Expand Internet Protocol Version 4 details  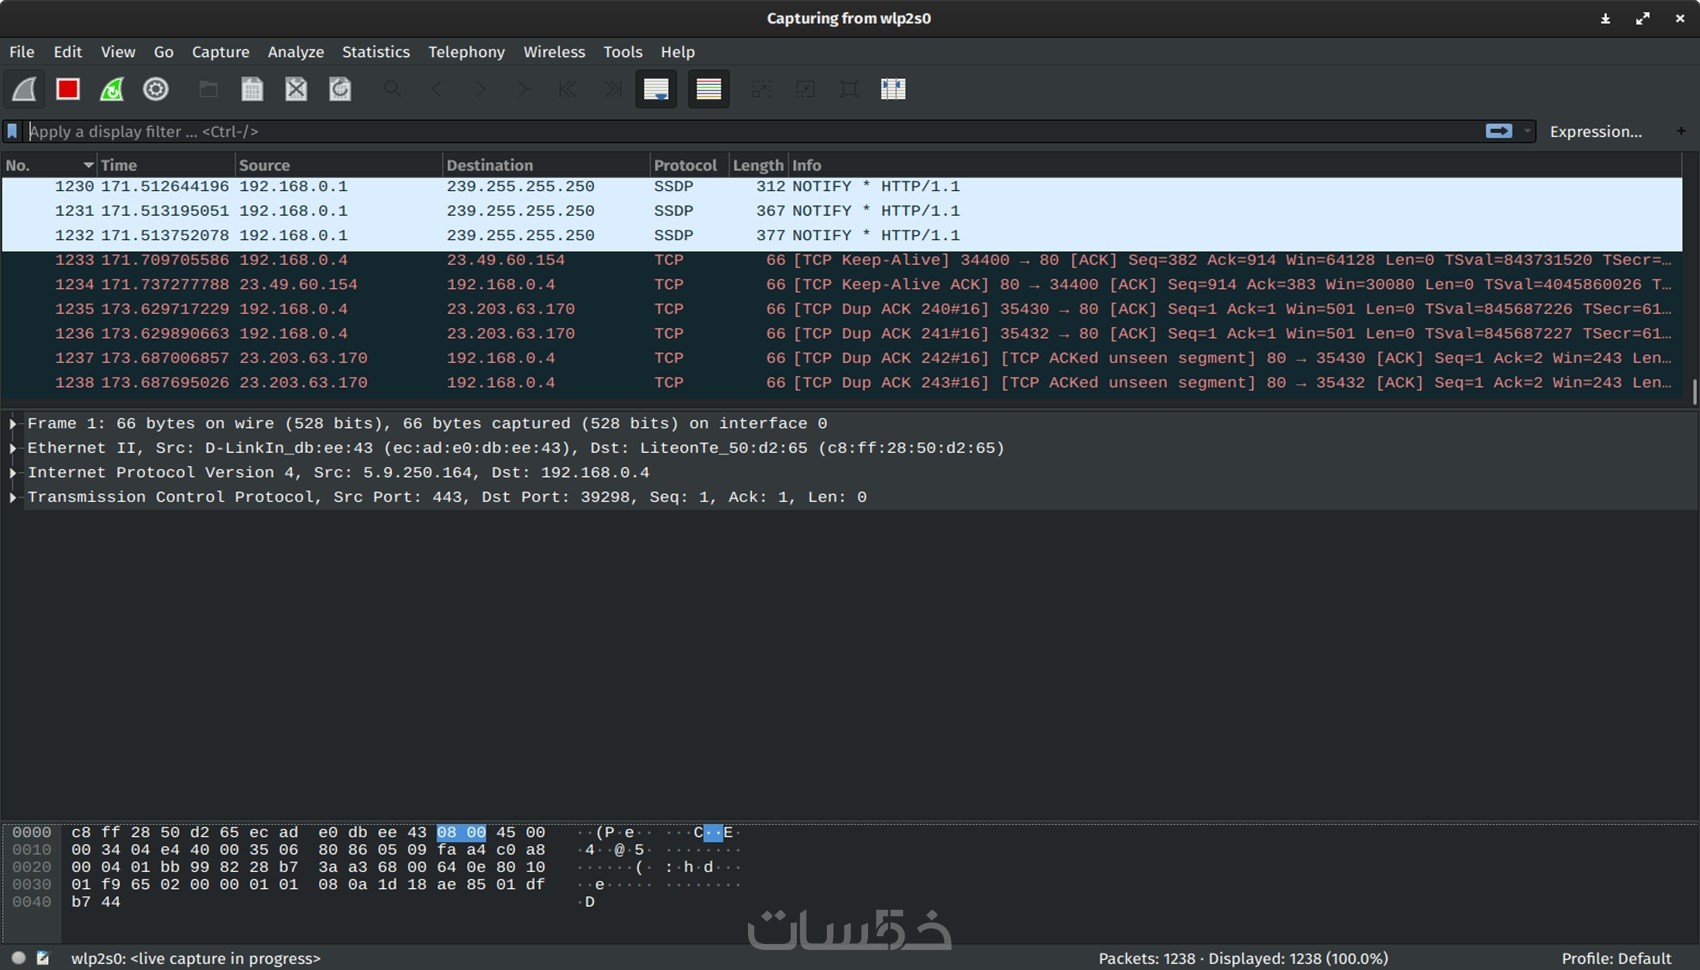coord(13,473)
